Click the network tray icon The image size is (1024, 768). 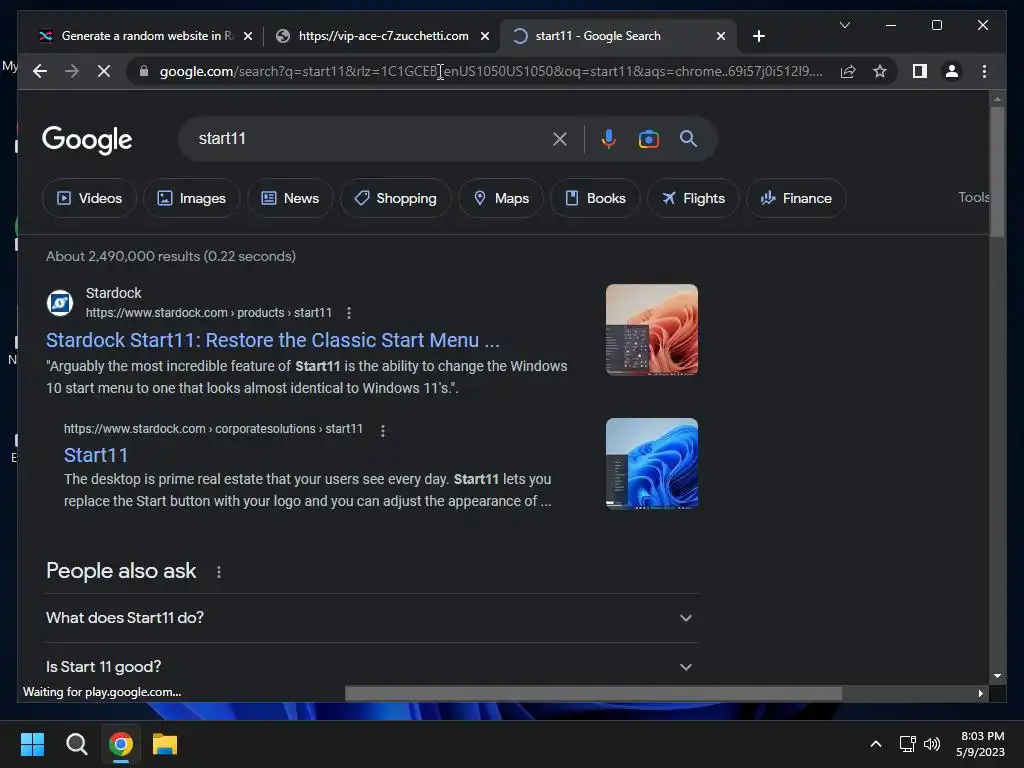[x=907, y=744]
